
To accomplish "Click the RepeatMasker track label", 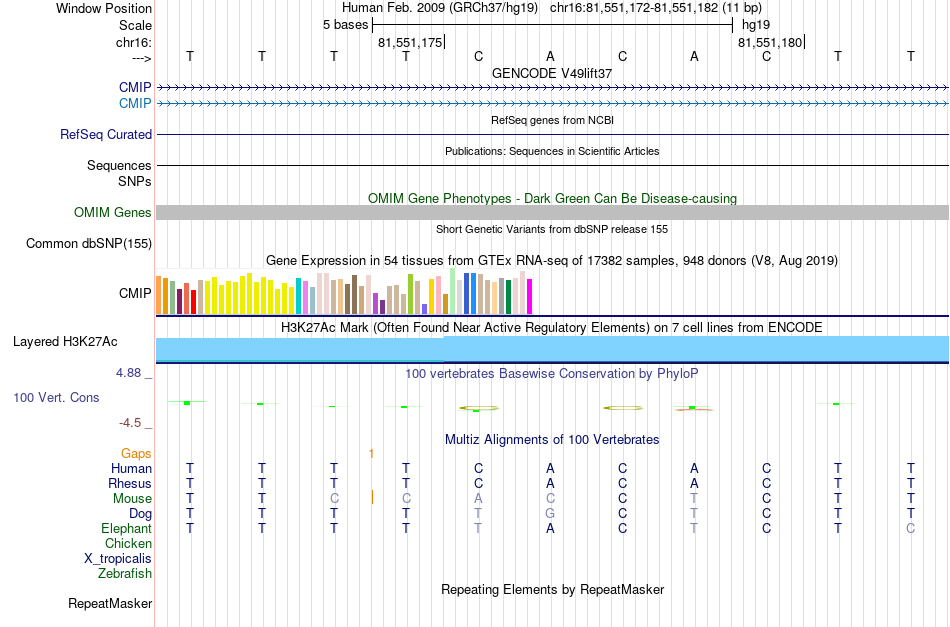I will (x=110, y=603).
